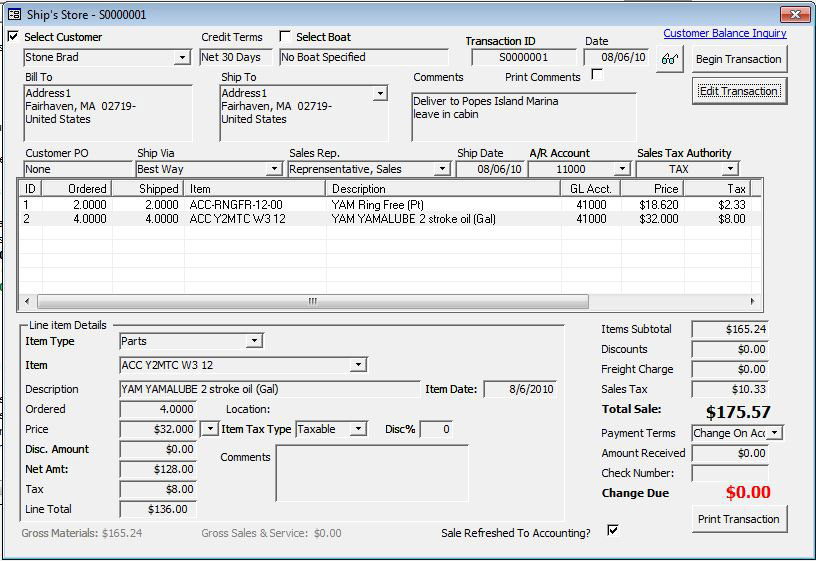Open the Stone Brad customer dropdown

click(x=182, y=58)
